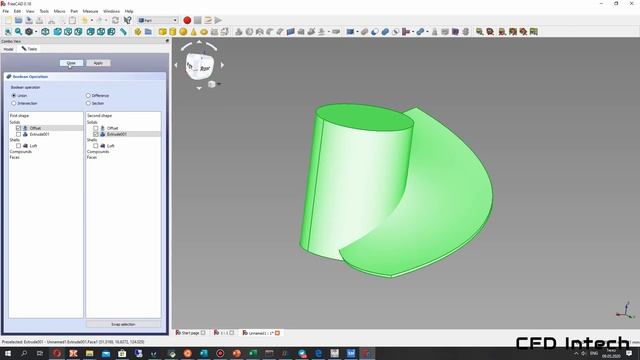This screenshot has height=360, width=640.
Task: Open Windows taskbar search
Action: pos(24,353)
